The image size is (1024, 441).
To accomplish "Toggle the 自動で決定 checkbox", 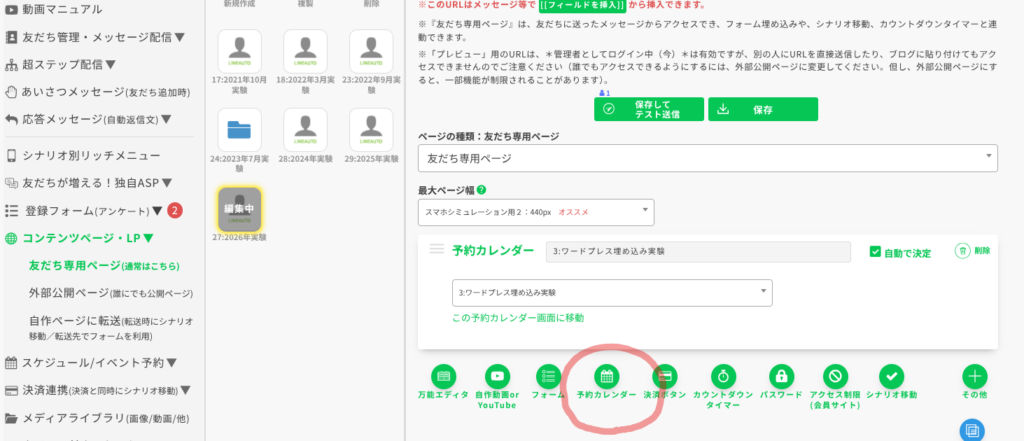I will click(876, 252).
